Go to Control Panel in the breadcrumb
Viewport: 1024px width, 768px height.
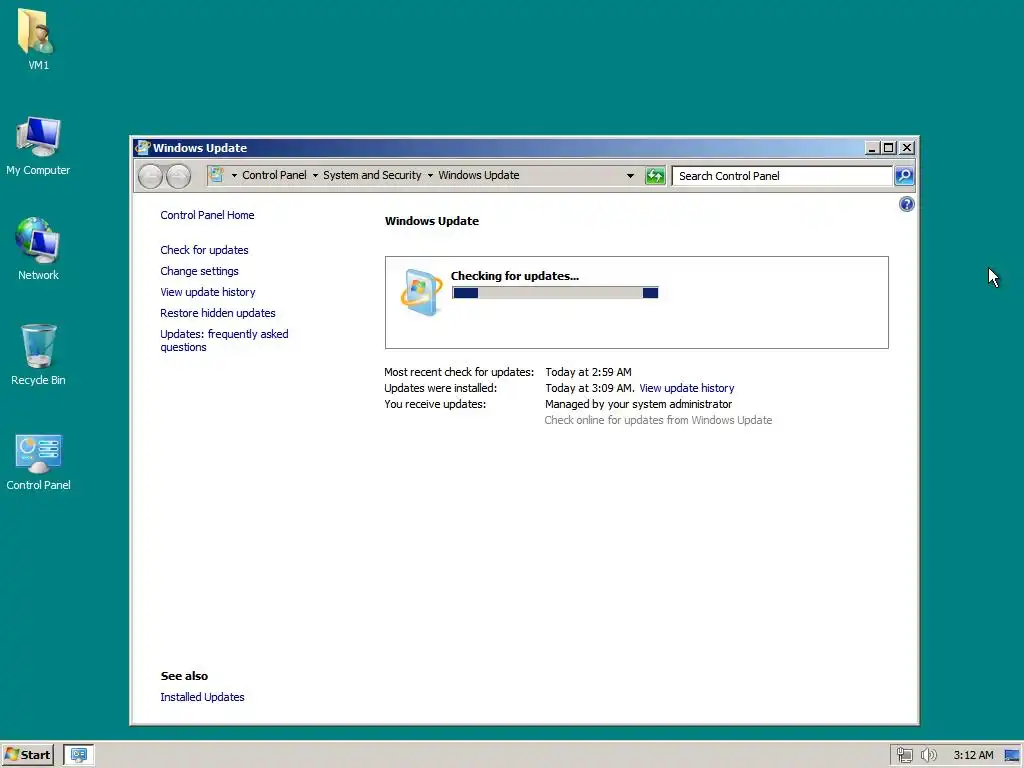click(274, 175)
